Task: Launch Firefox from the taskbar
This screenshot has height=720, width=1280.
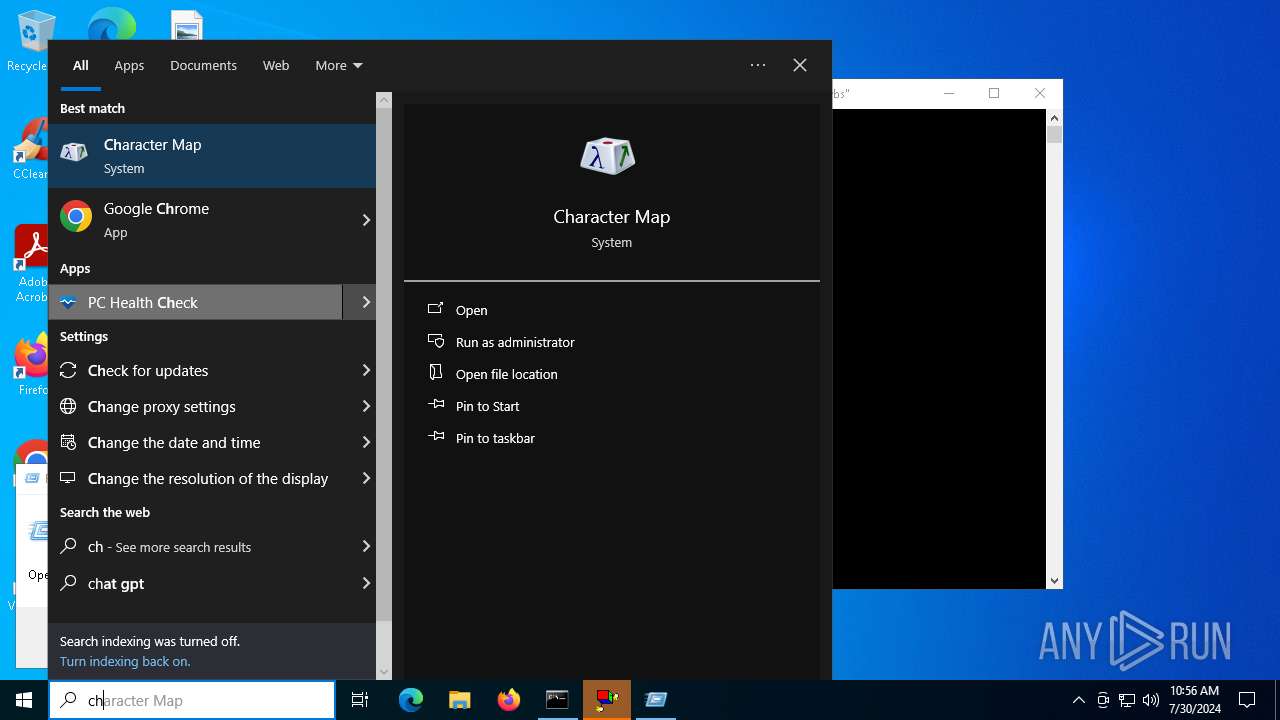Action: pos(509,700)
